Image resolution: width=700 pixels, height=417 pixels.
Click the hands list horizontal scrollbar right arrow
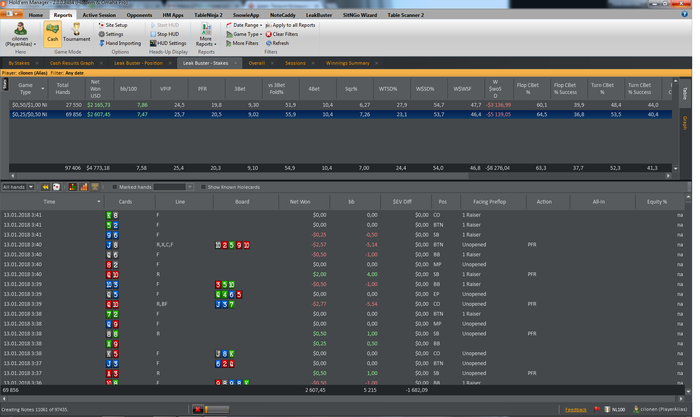tap(681, 398)
